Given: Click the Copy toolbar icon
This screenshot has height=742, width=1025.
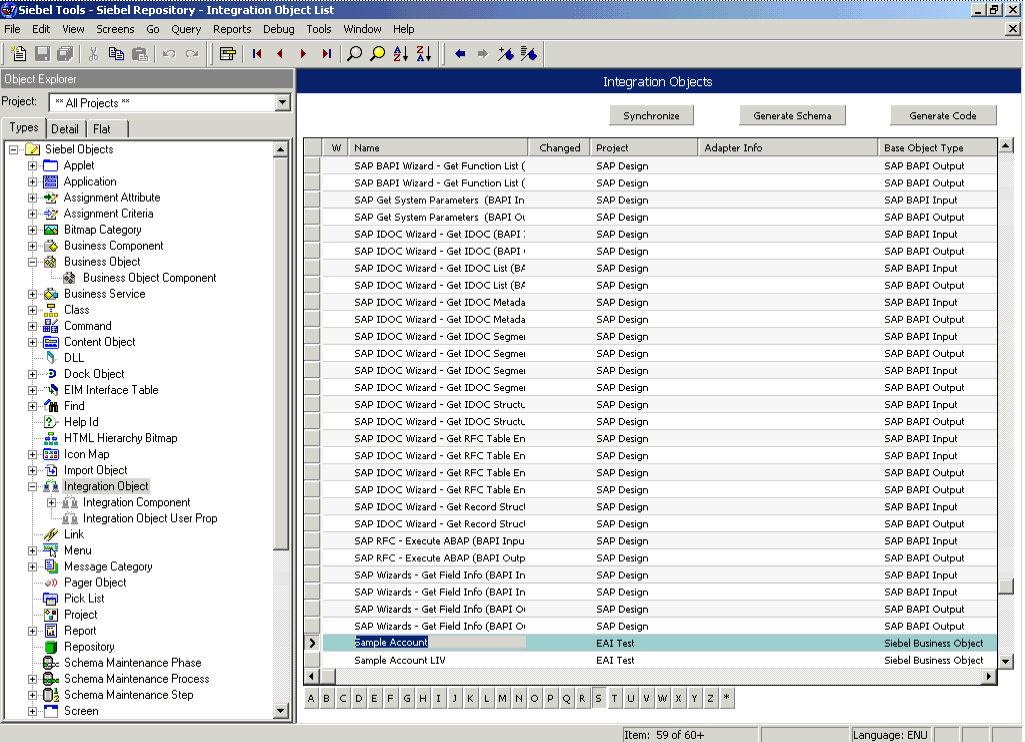Looking at the screenshot, I should pyautogui.click(x=117, y=54).
